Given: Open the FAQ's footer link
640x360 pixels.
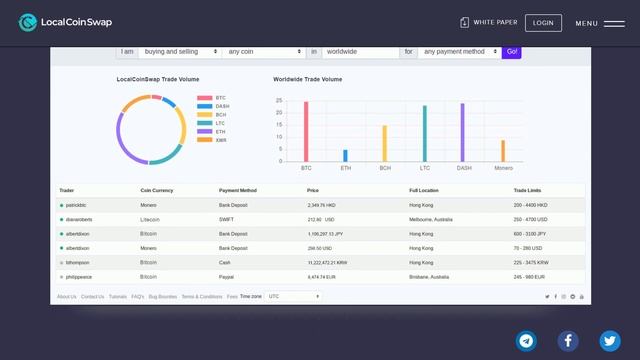Looking at the screenshot, I should (138, 297).
